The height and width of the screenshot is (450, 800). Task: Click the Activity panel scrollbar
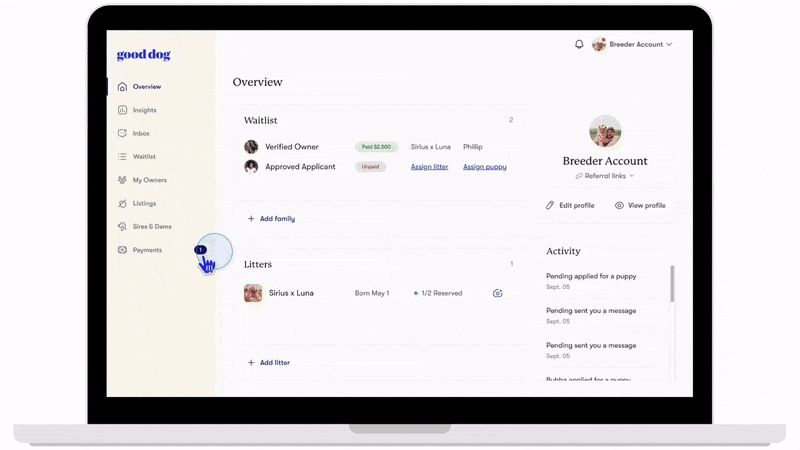coord(672,284)
